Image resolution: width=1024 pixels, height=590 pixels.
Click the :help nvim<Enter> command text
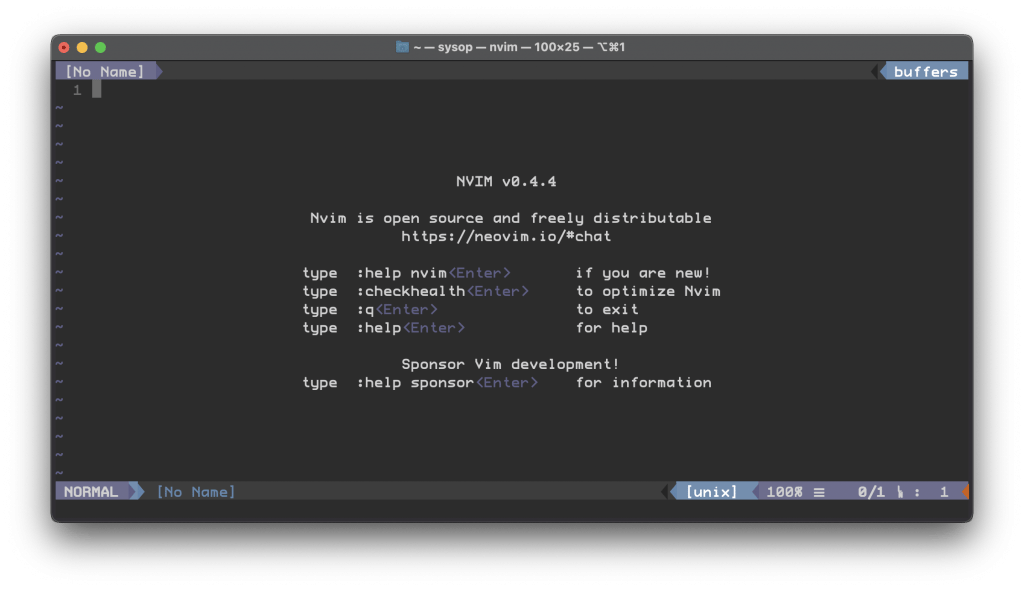[434, 273]
